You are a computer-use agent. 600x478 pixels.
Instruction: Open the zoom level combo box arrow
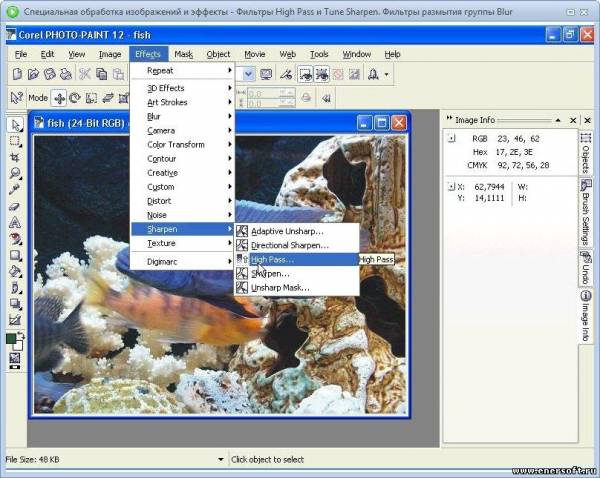coord(249,74)
